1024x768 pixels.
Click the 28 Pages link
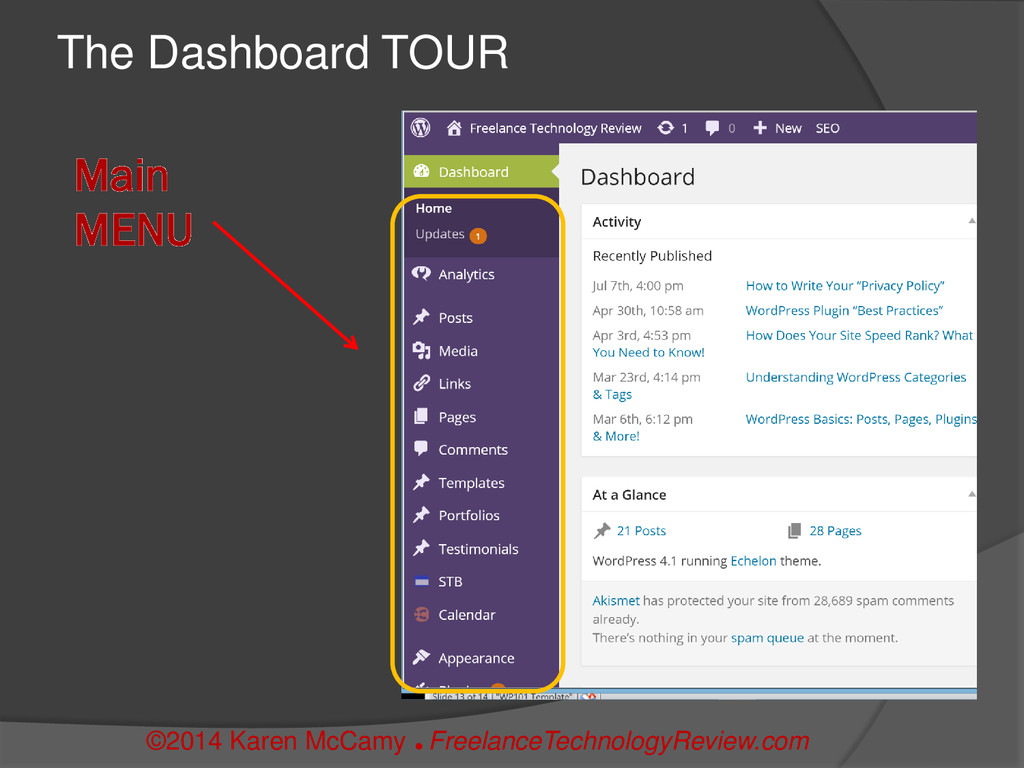click(x=835, y=531)
